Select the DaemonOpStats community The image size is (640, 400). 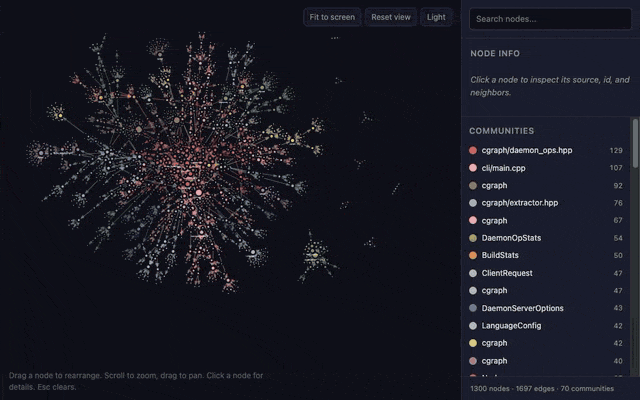coord(546,238)
